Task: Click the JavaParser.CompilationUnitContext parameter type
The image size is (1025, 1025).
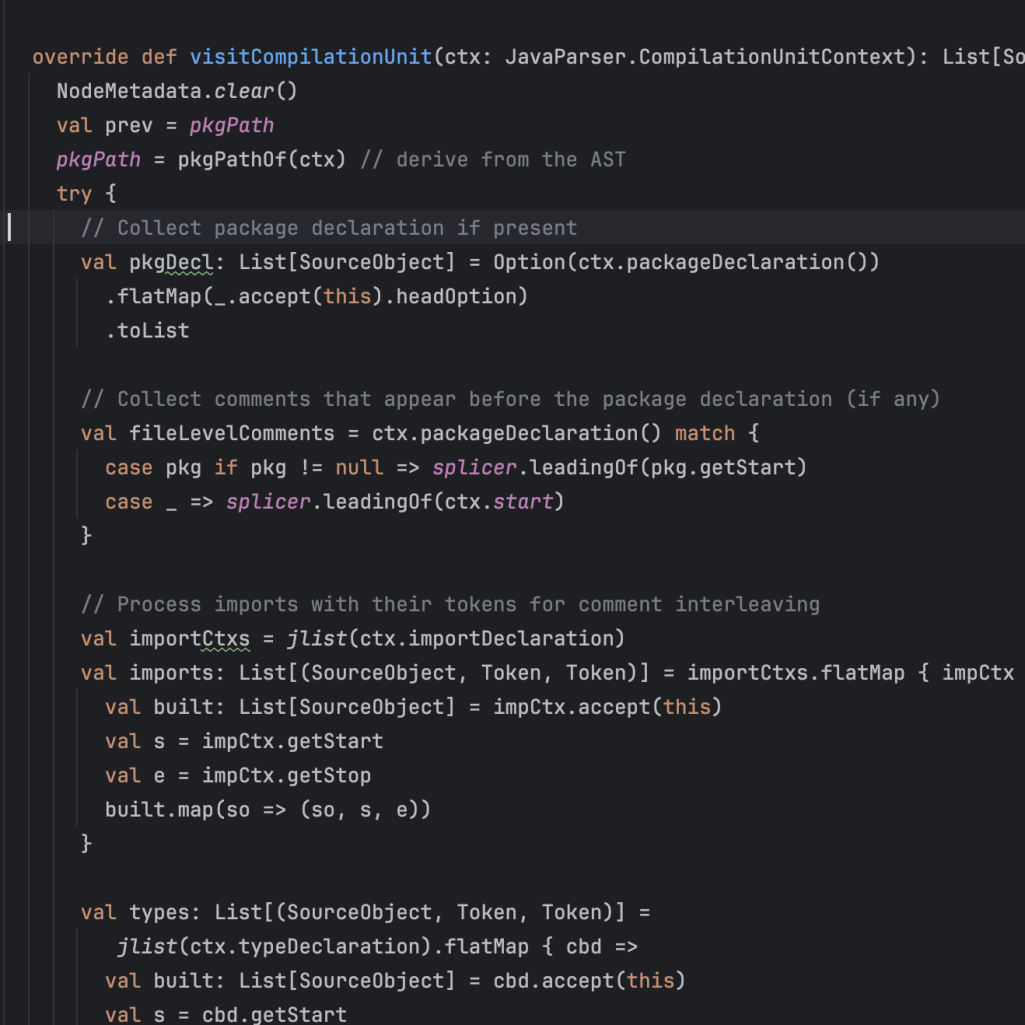Action: [x=704, y=57]
